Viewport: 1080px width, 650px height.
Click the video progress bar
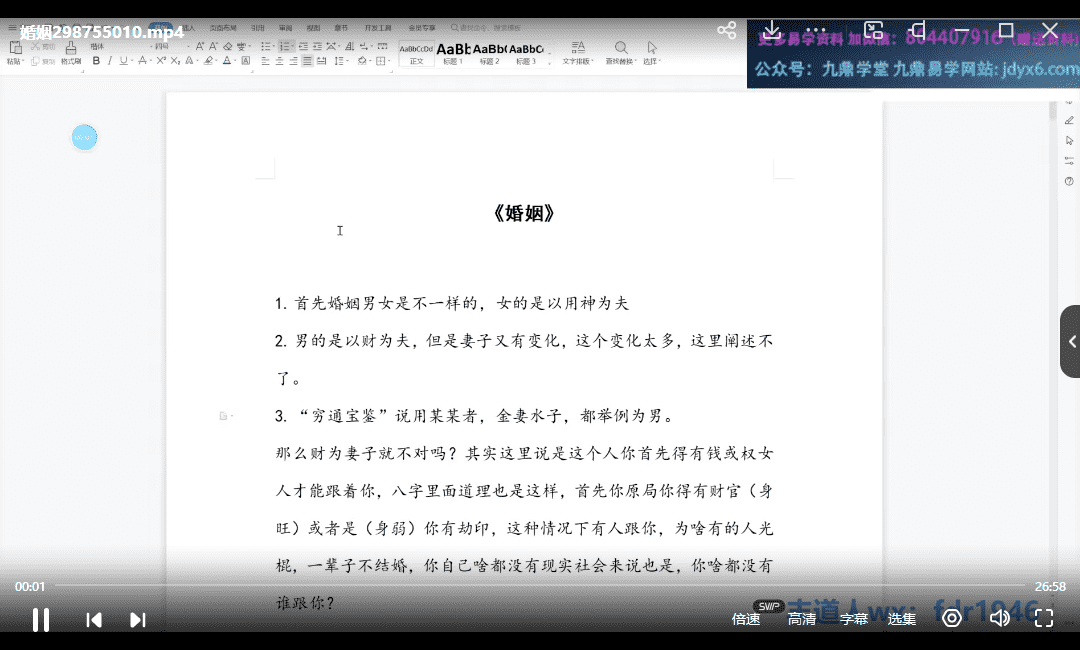tap(540, 586)
